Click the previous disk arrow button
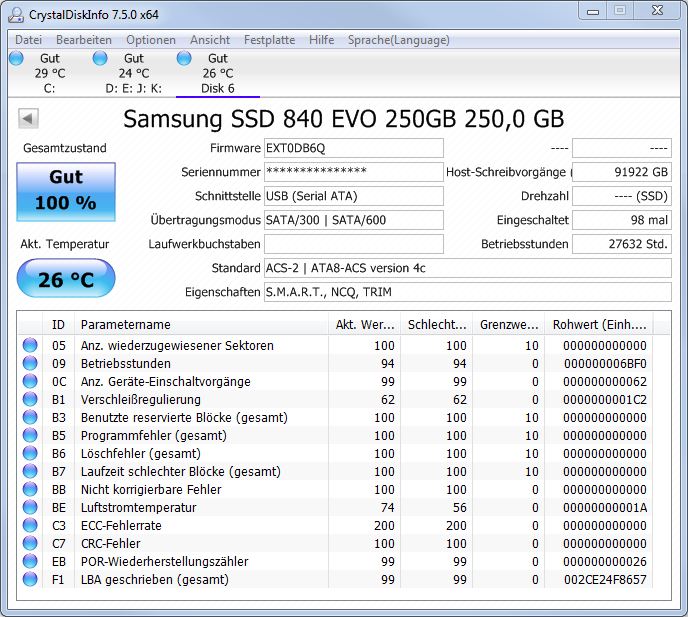Image resolution: width=688 pixels, height=617 pixels. coord(29,118)
